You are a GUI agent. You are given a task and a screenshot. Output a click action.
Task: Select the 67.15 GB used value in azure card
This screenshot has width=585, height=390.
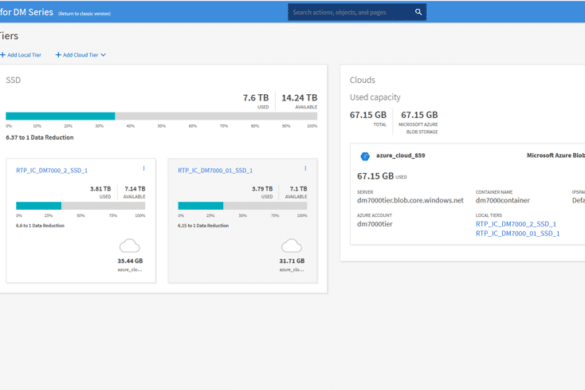click(375, 176)
